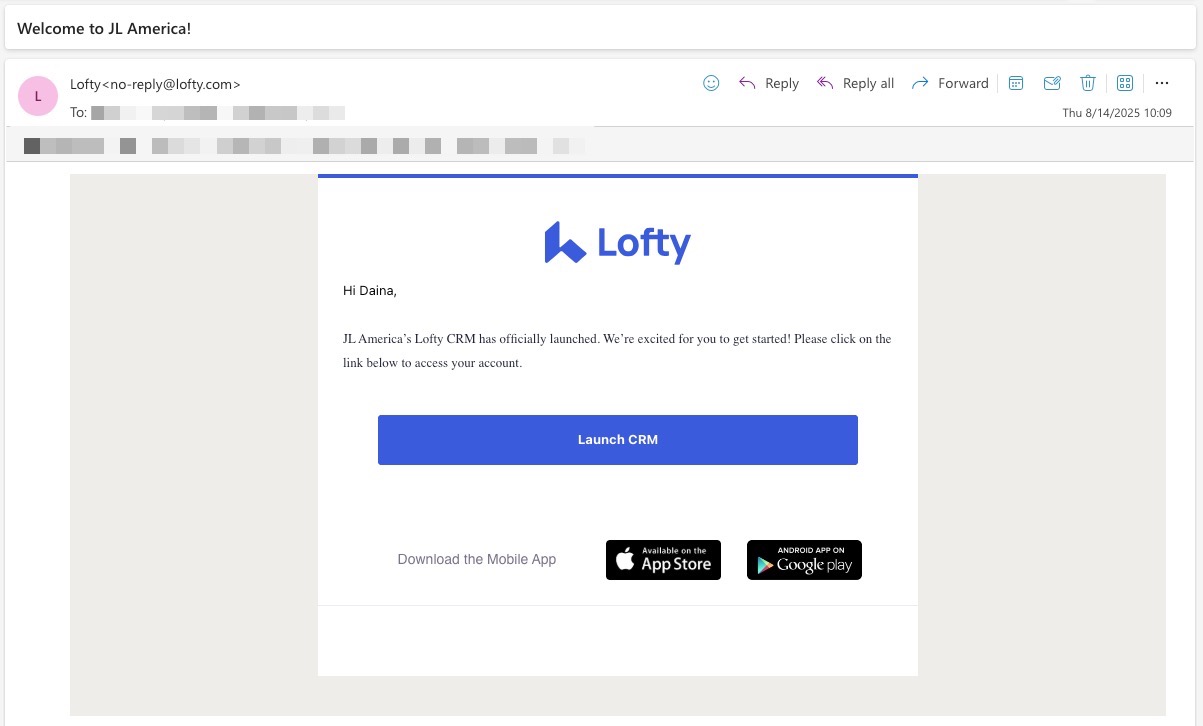This screenshot has height=726, width=1203.
Task: Click the email subject "Welcome to JL America!"
Action: [x=104, y=28]
